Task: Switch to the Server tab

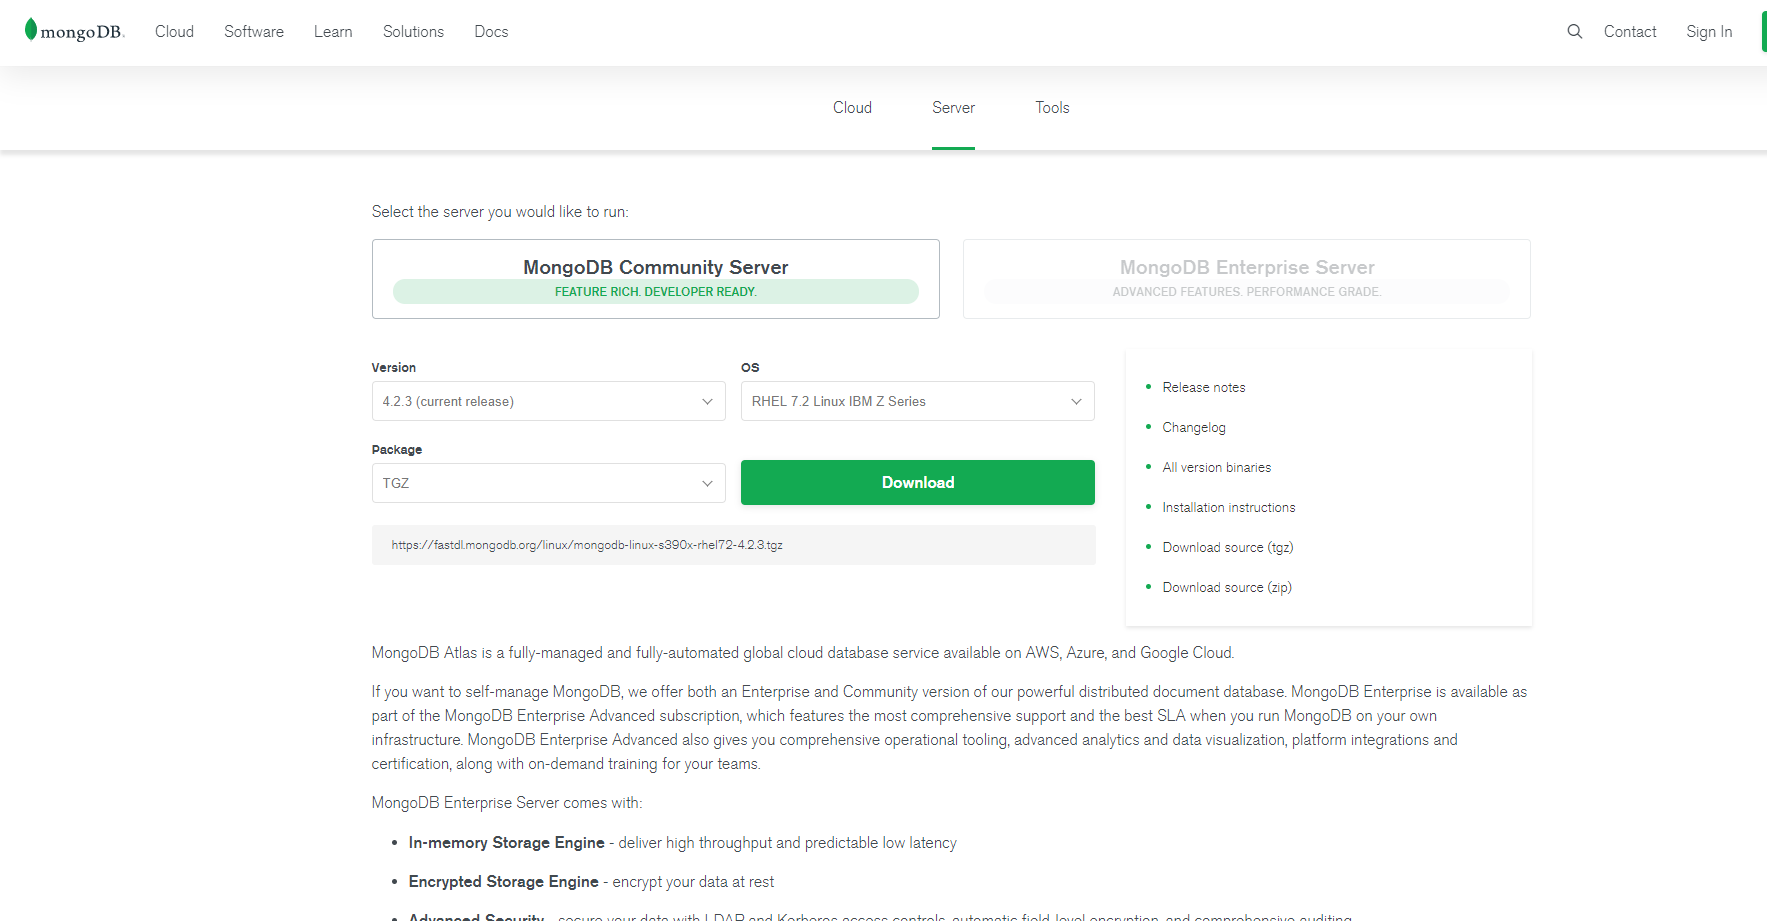Action: [953, 108]
